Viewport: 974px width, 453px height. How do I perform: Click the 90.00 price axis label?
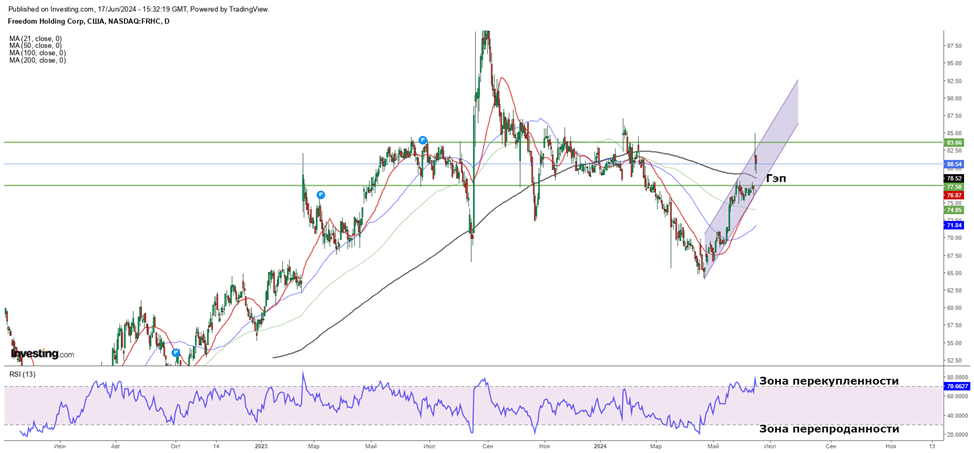pos(955,98)
